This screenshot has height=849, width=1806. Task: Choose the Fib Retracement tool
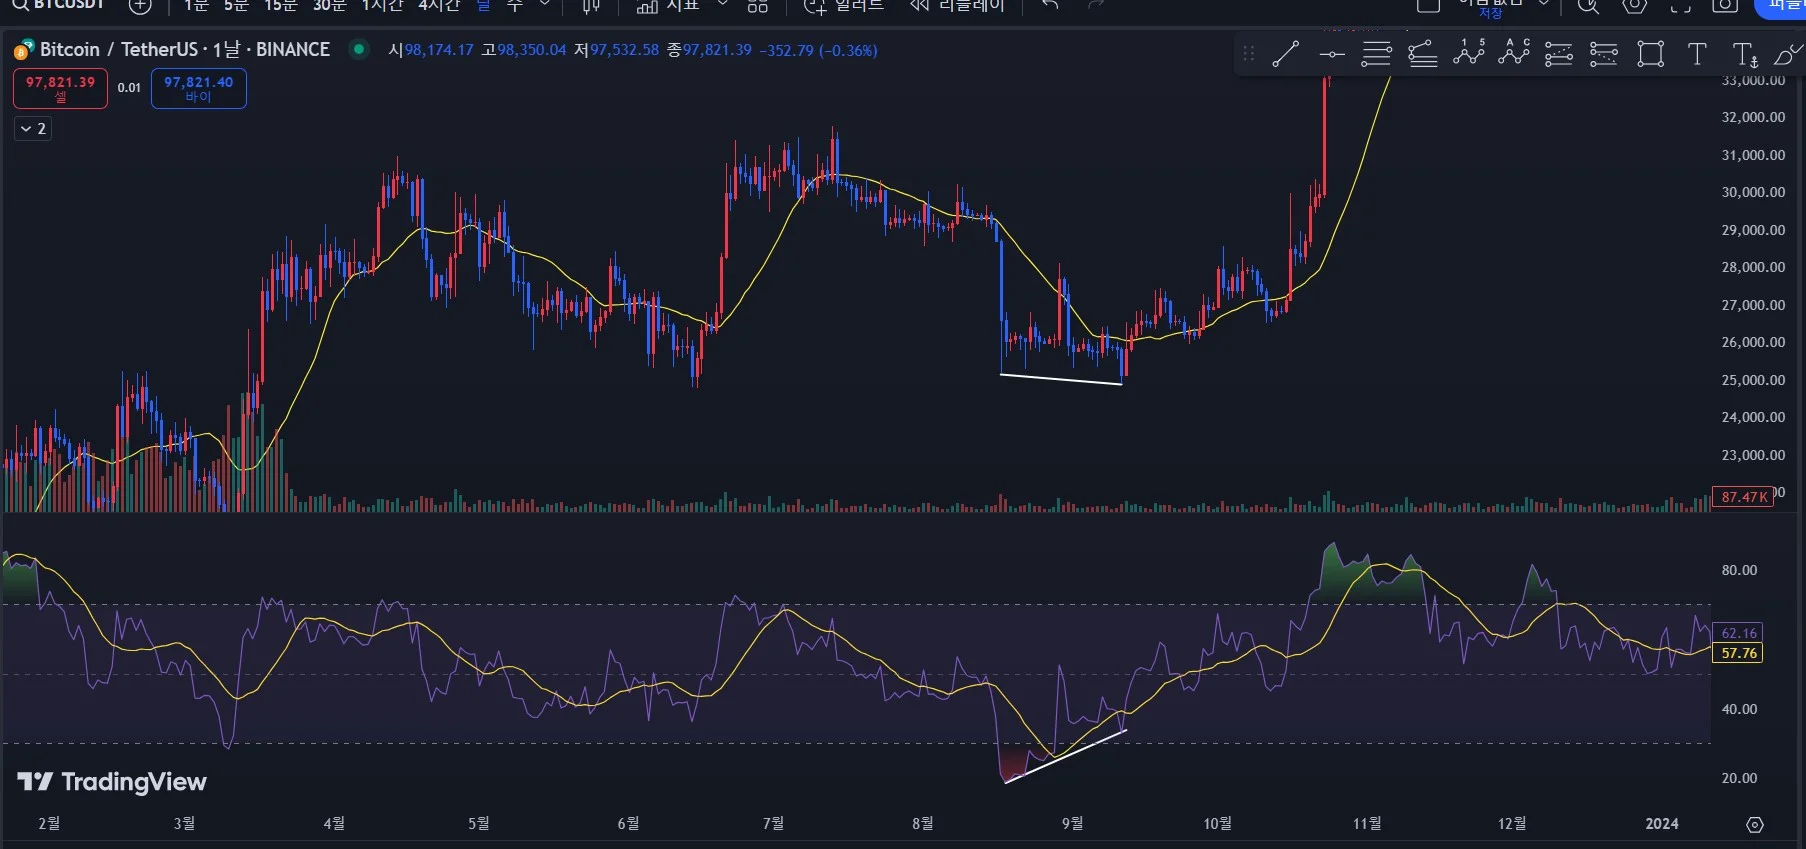[x=1376, y=54]
